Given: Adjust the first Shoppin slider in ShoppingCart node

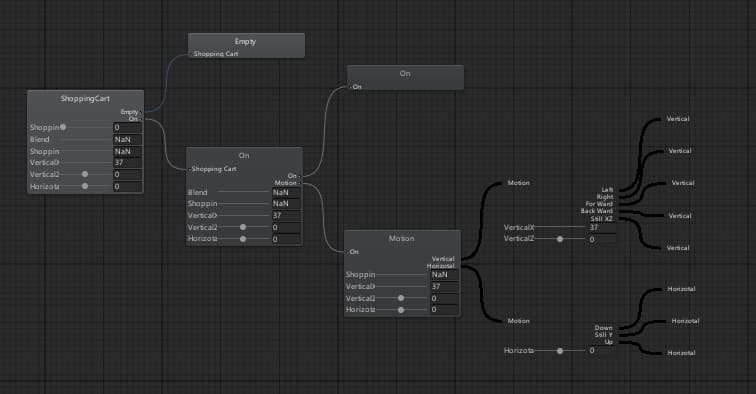Looking at the screenshot, I should tap(63, 127).
